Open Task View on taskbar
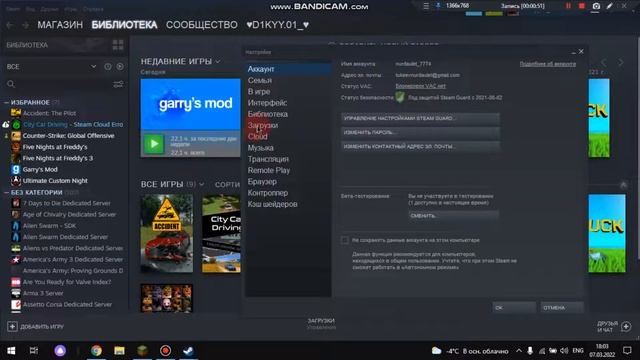Screen dimensions: 640x360 [34, 351]
